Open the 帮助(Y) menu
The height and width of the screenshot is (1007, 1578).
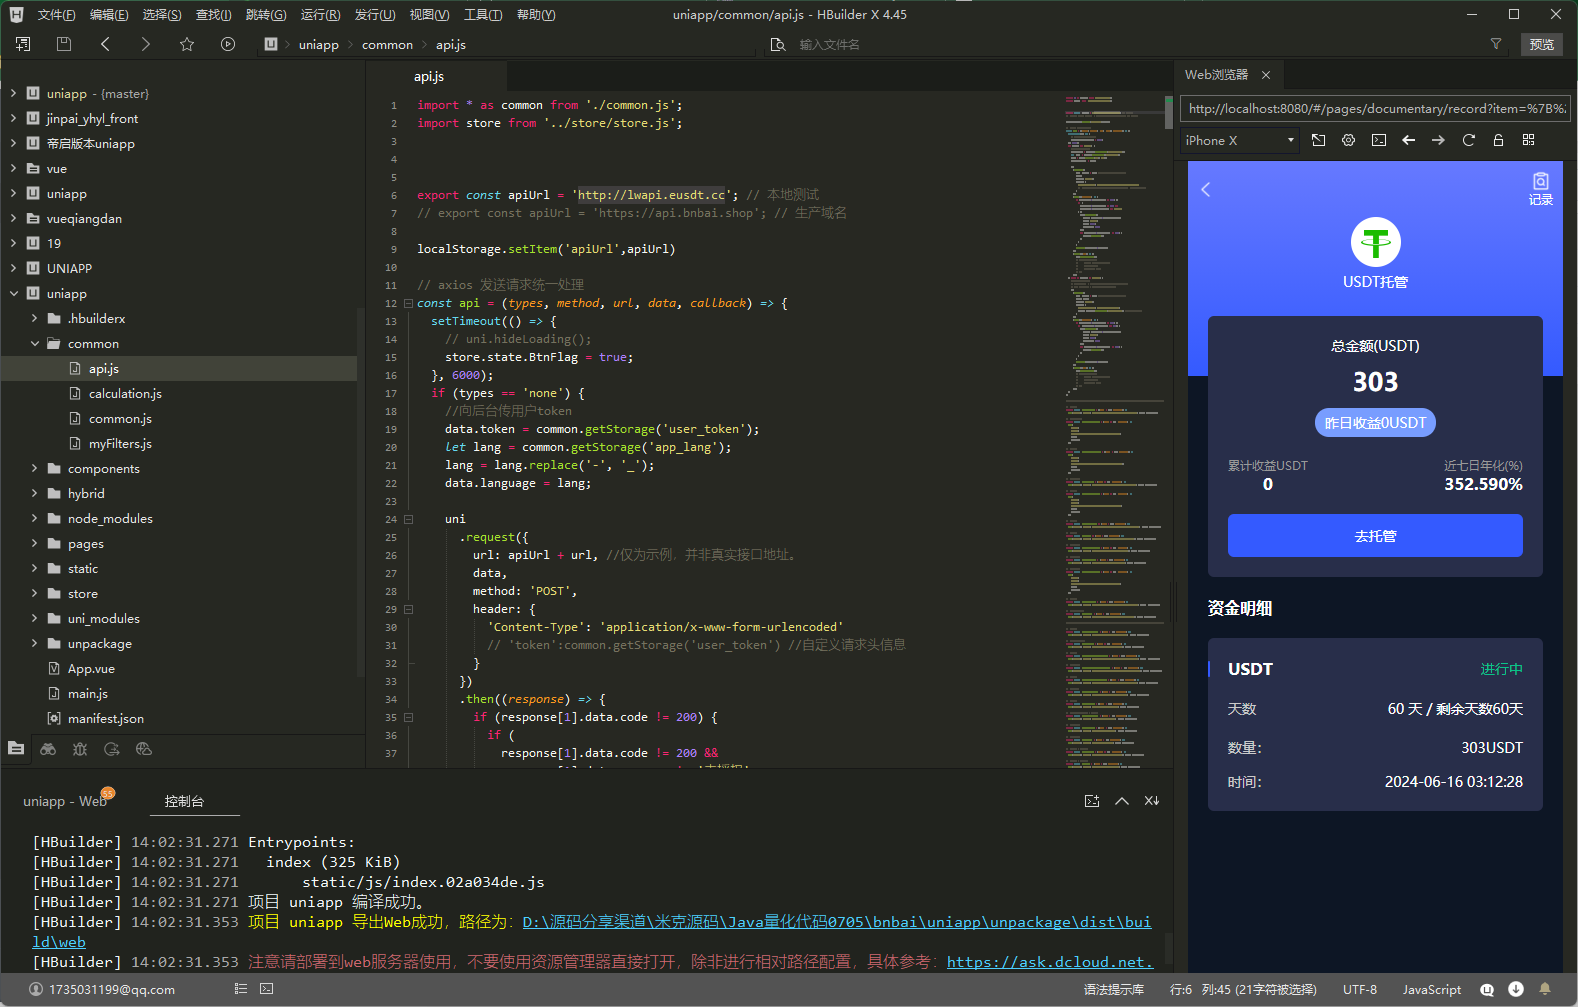coord(536,14)
